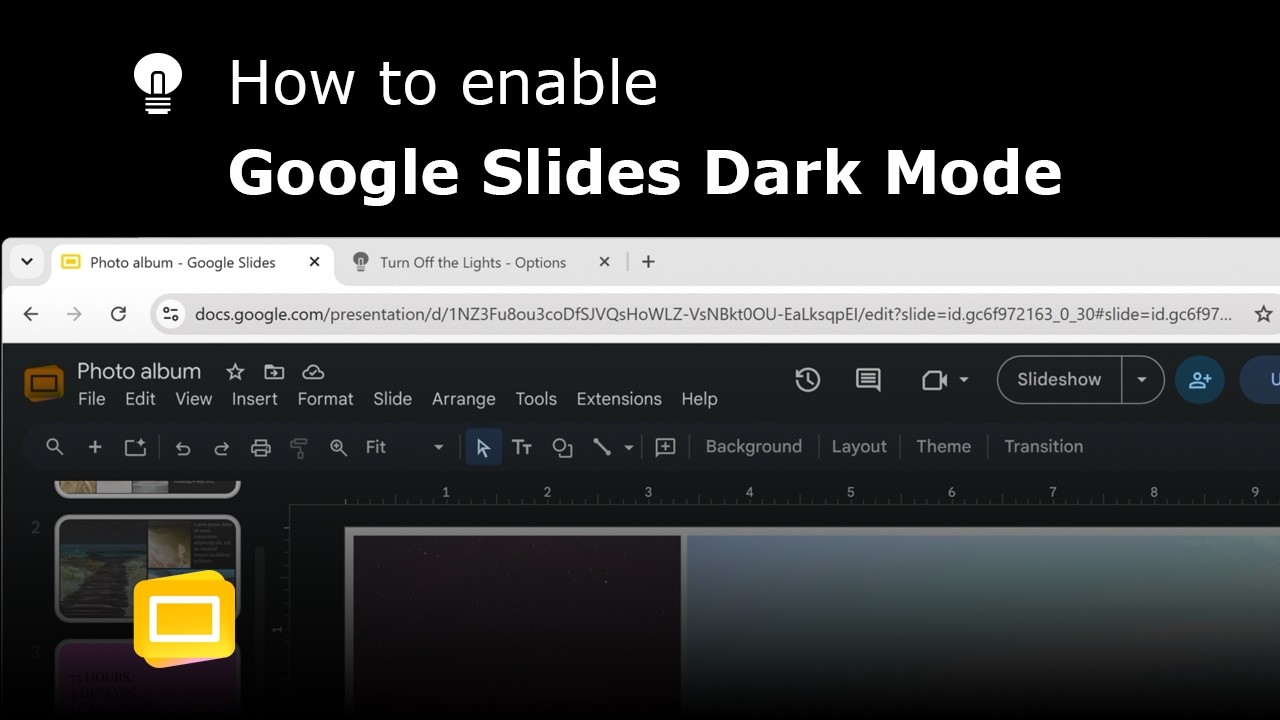This screenshot has width=1280, height=720.
Task: Change the slide Background
Action: click(x=754, y=447)
